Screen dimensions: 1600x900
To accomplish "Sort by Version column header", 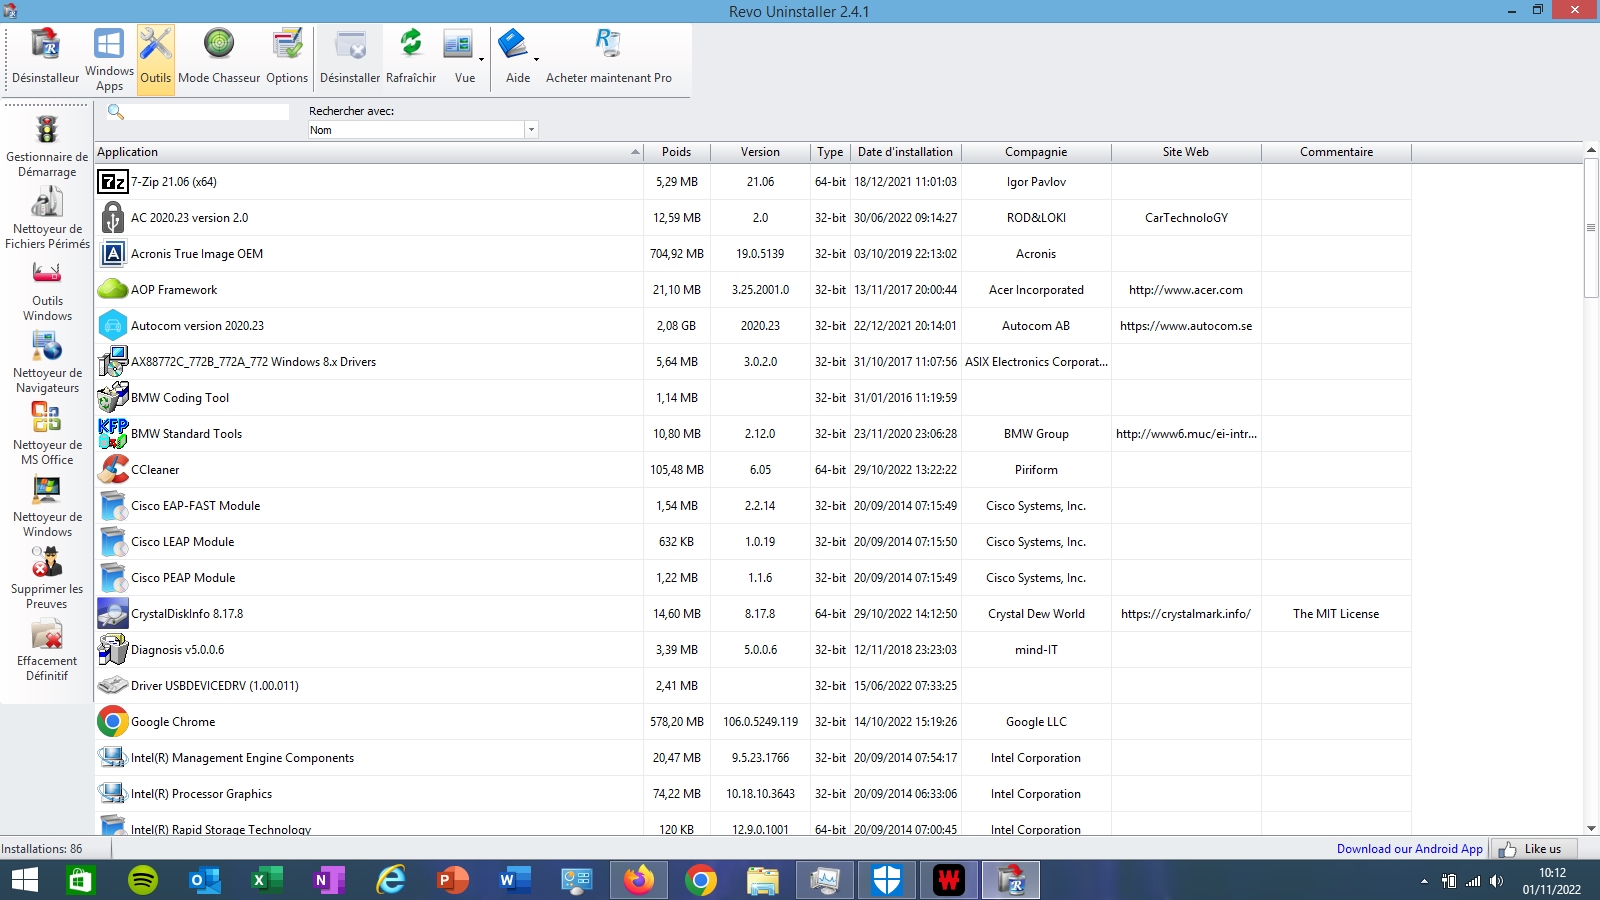I will tap(760, 152).
